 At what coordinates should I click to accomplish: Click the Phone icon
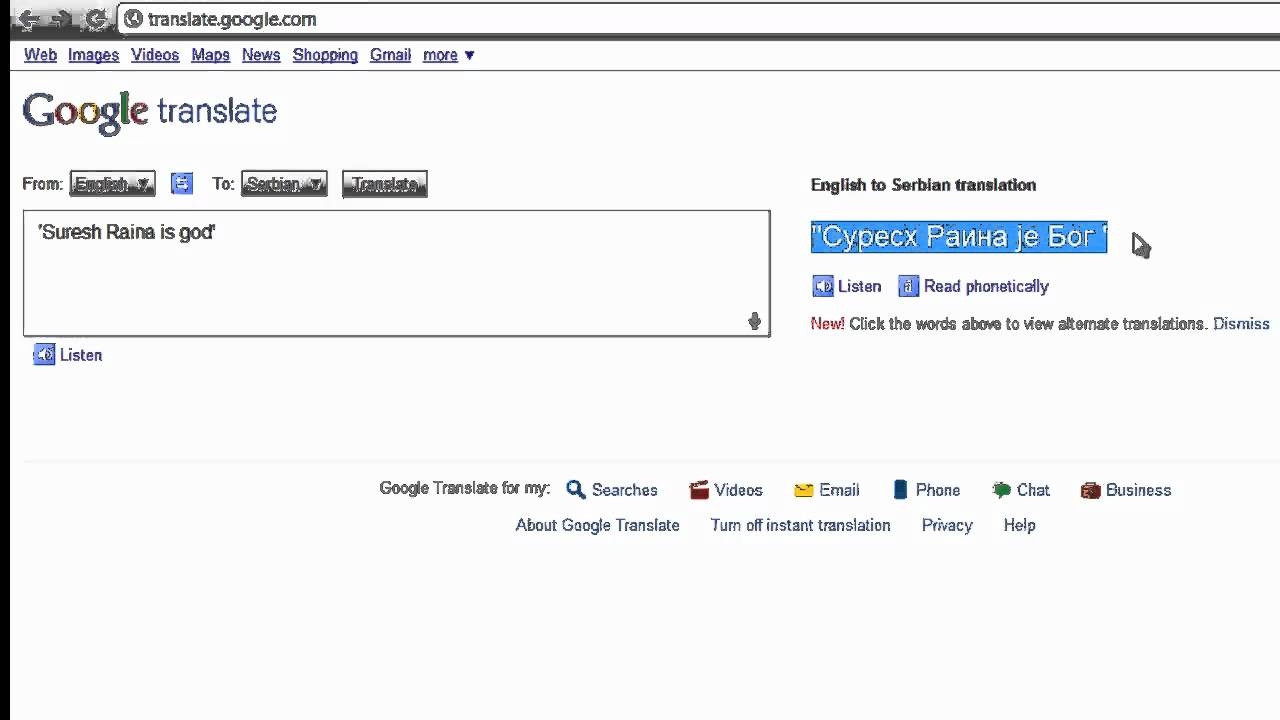[900, 489]
